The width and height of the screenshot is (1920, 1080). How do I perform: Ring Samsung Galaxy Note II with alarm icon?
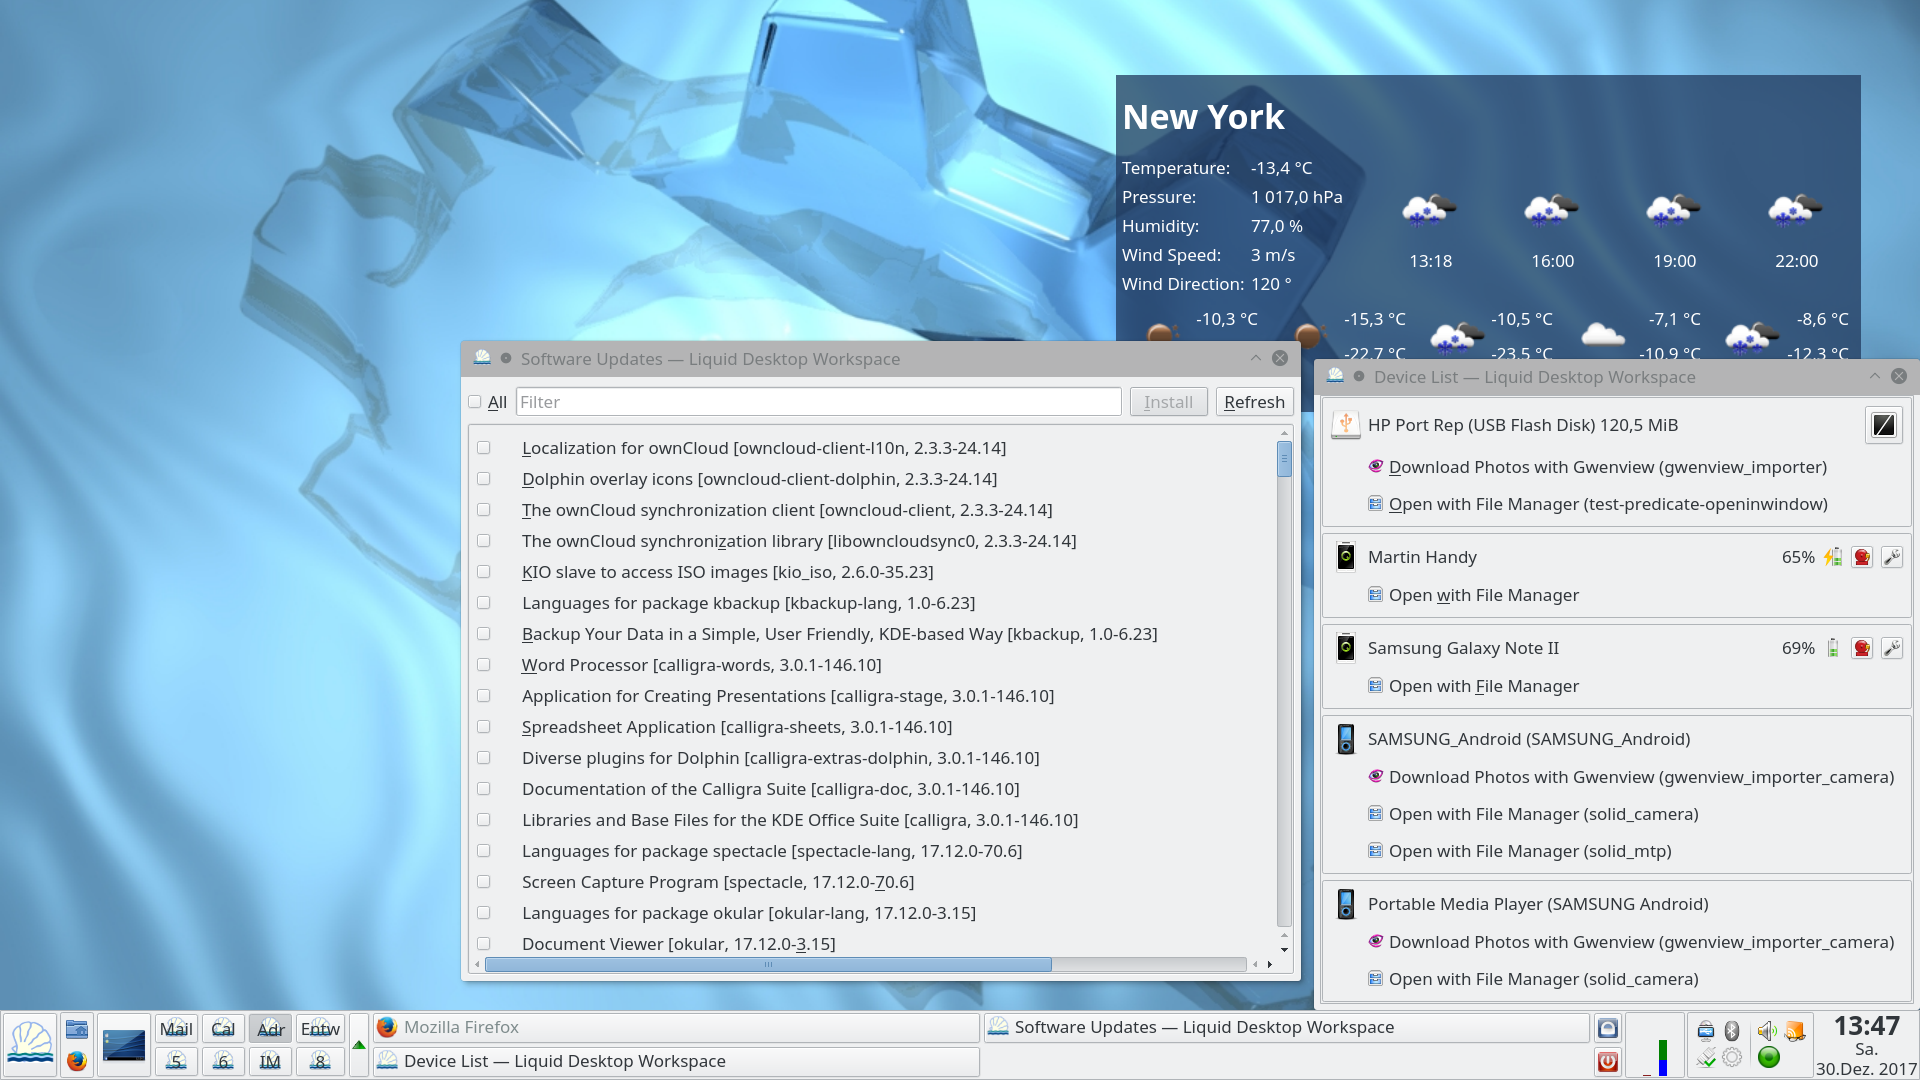click(1862, 648)
